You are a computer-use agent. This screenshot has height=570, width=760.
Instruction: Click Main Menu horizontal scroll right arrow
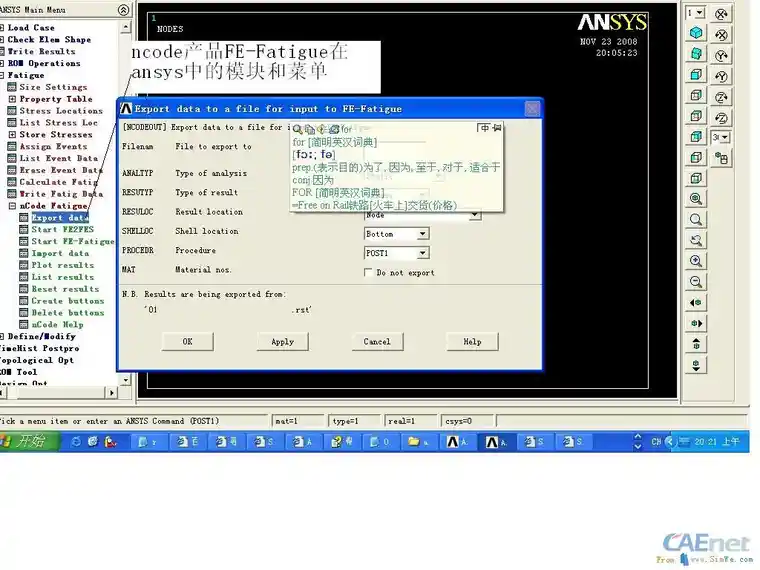tap(112, 393)
